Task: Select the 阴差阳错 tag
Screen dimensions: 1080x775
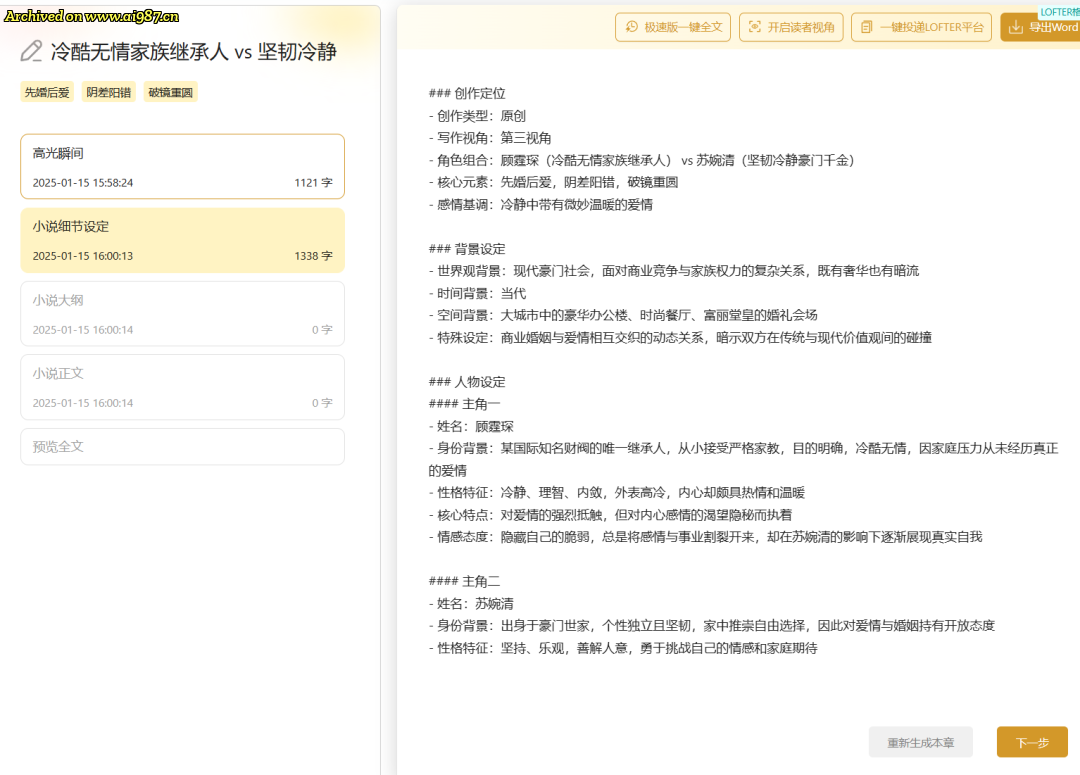Action: 109,92
